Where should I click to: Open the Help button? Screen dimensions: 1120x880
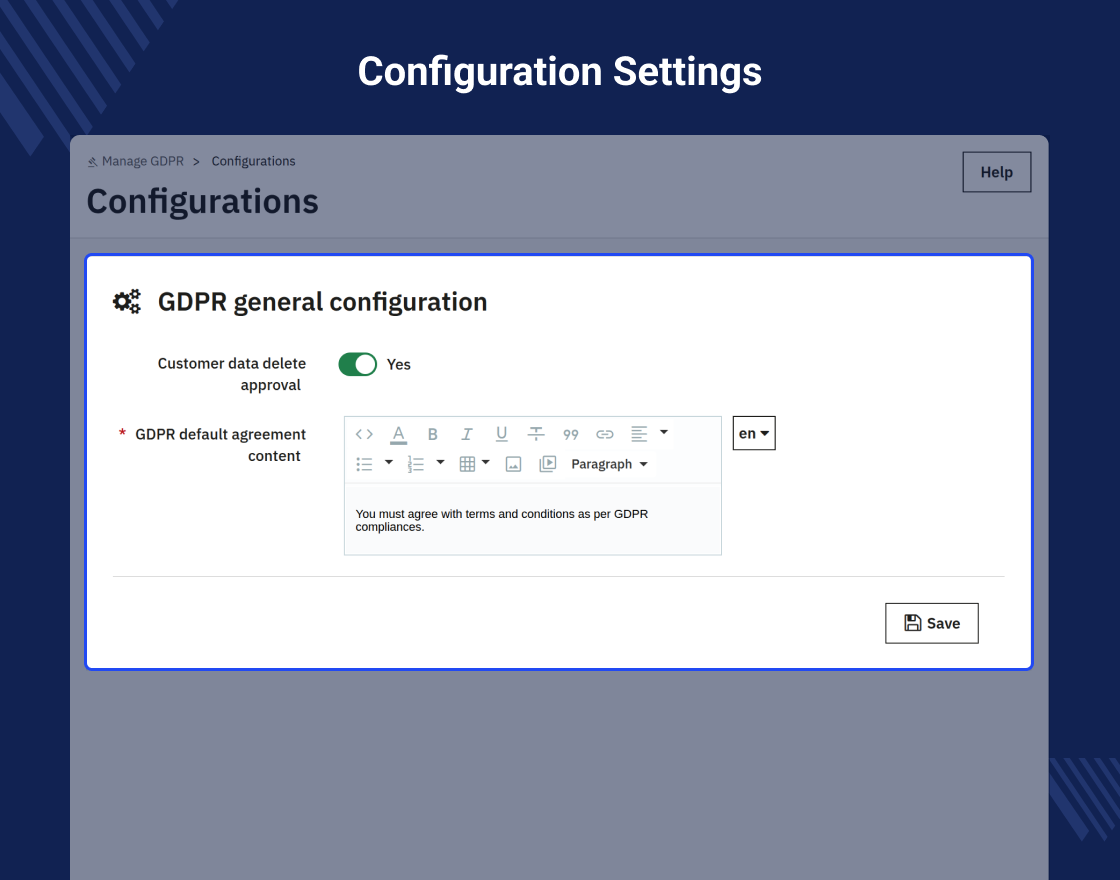996,172
